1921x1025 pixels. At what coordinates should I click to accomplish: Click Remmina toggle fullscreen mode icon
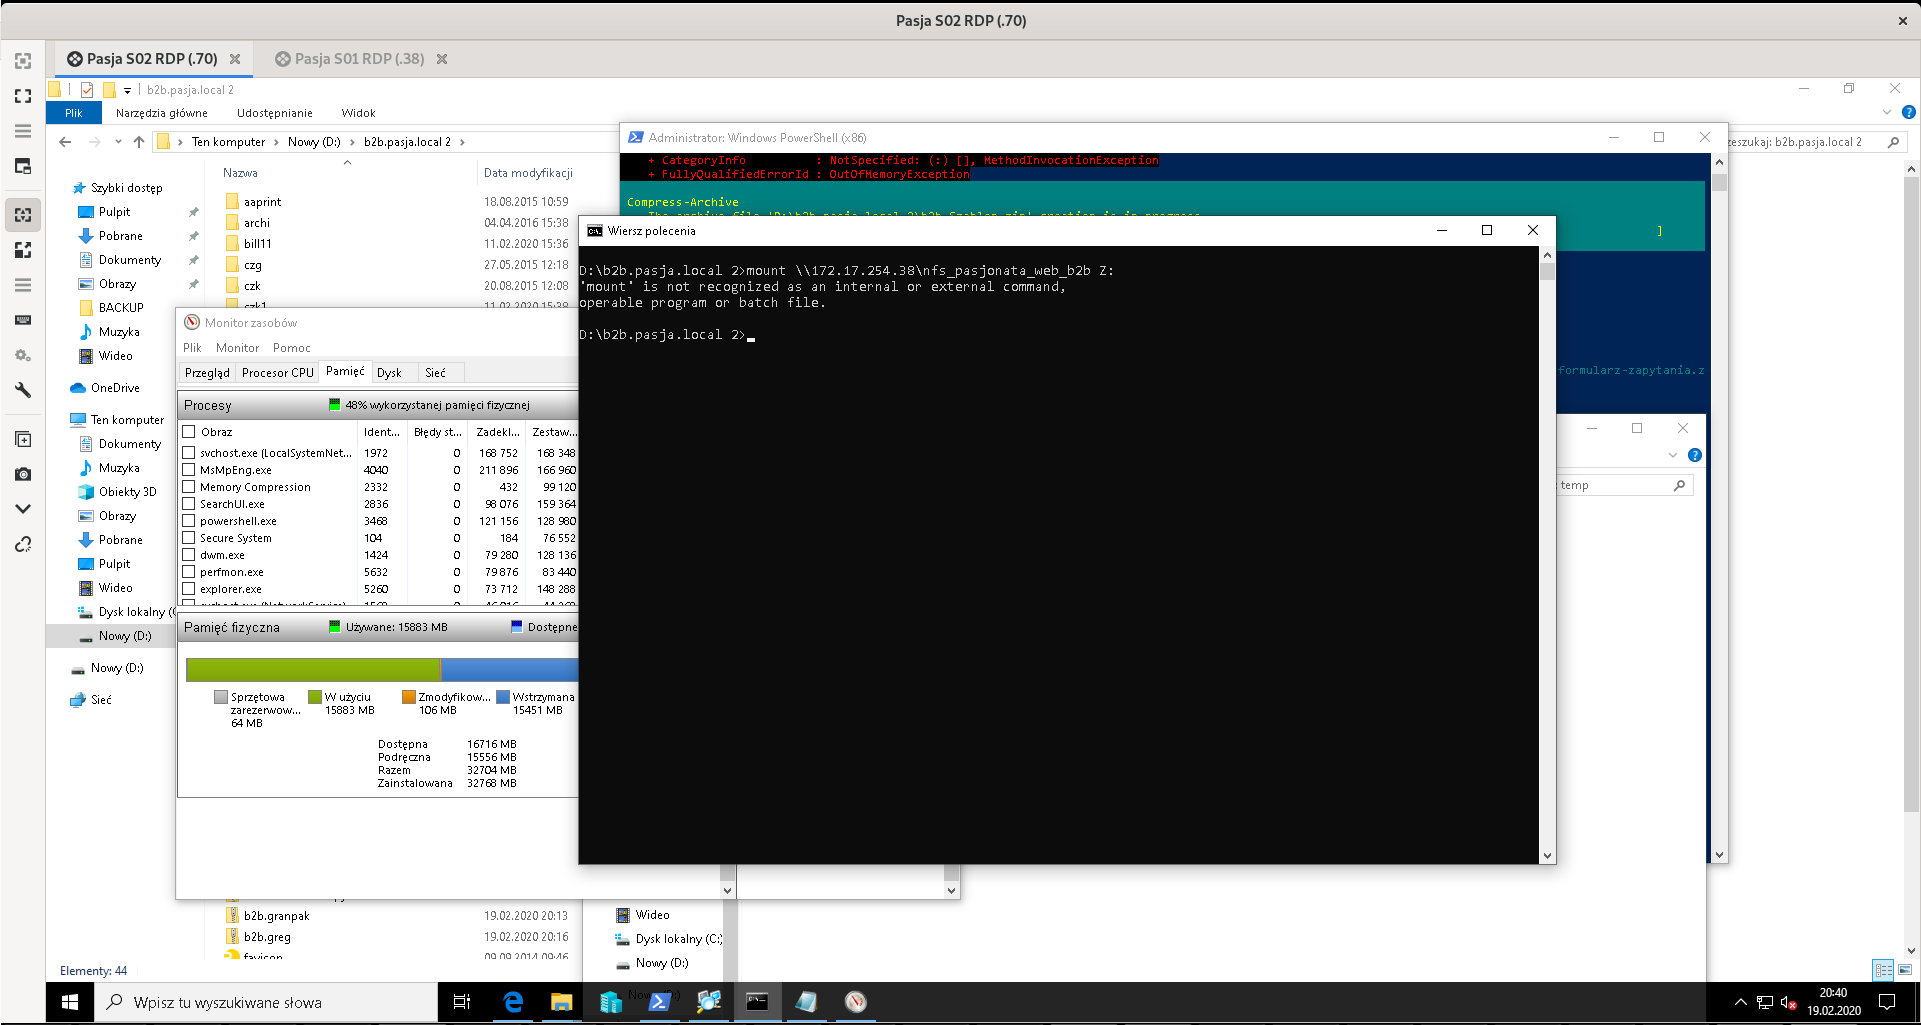tap(23, 96)
